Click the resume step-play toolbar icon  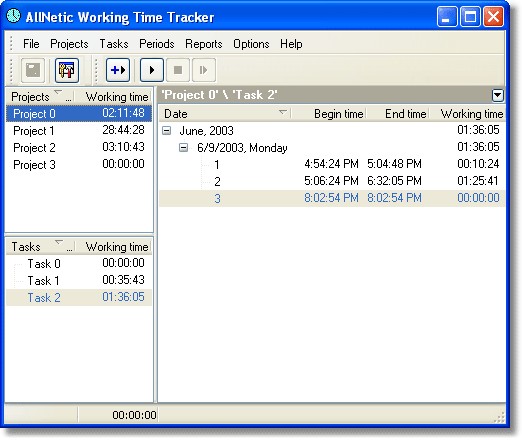point(204,70)
